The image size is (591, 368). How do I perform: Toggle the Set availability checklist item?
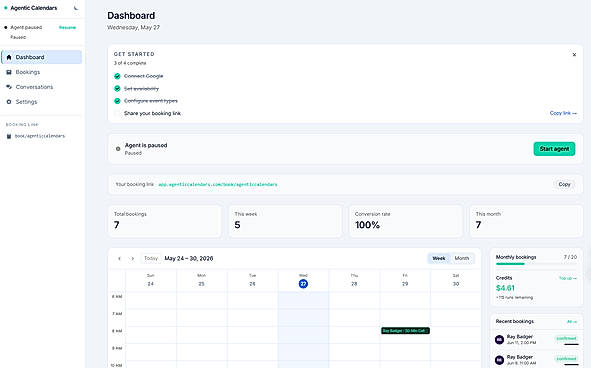pyautogui.click(x=117, y=89)
